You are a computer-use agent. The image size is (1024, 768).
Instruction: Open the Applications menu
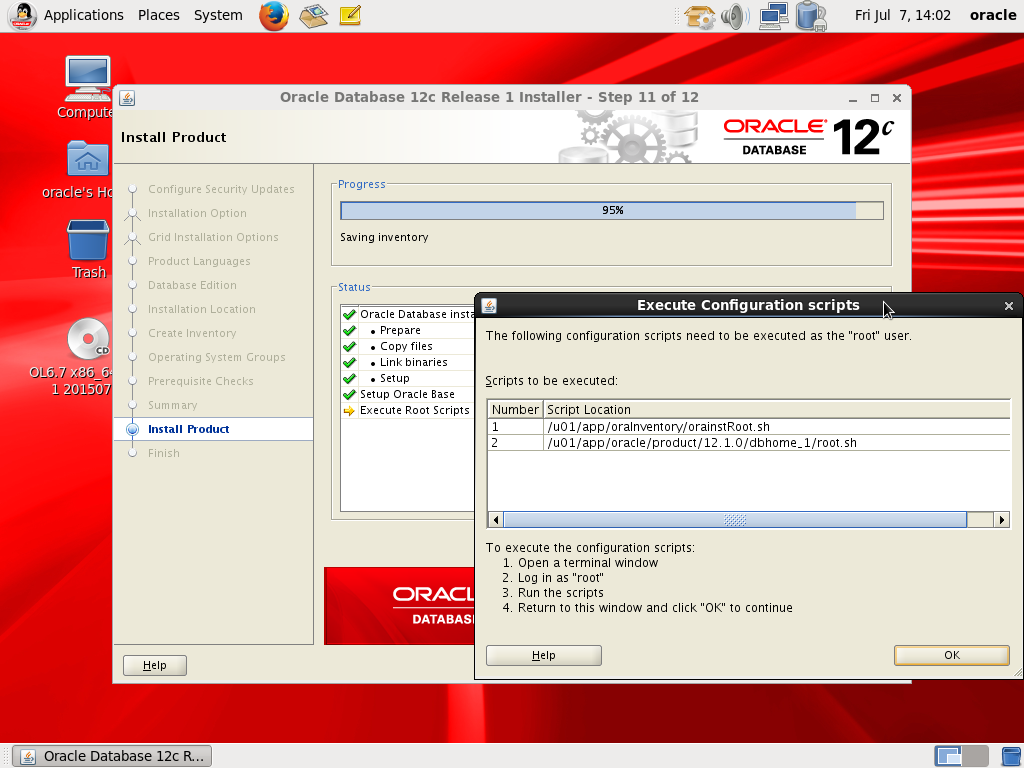tap(84, 15)
